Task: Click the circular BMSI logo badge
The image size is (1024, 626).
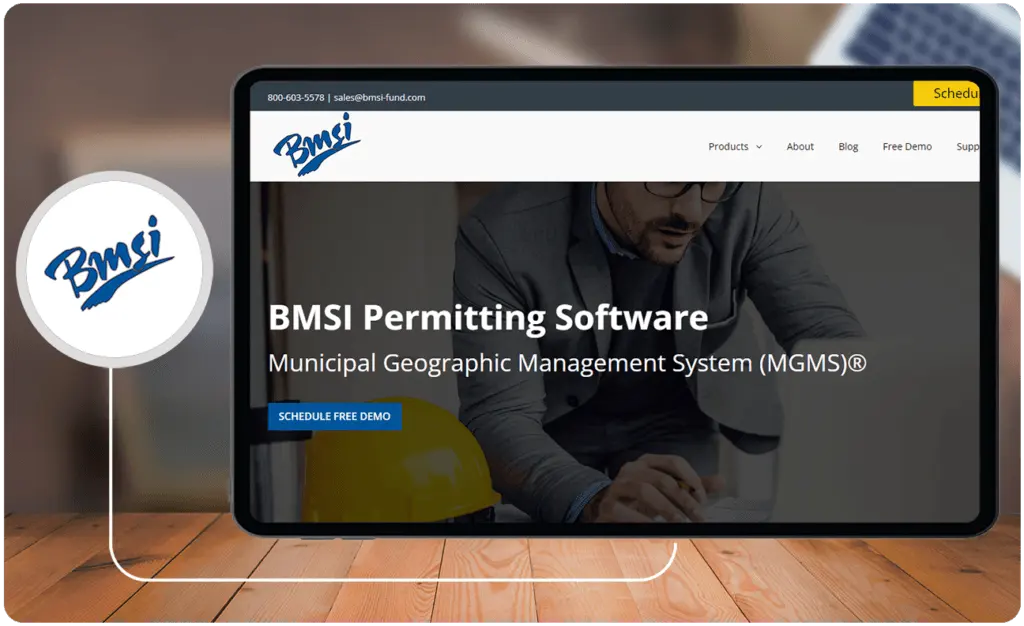Action: pyautogui.click(x=115, y=269)
